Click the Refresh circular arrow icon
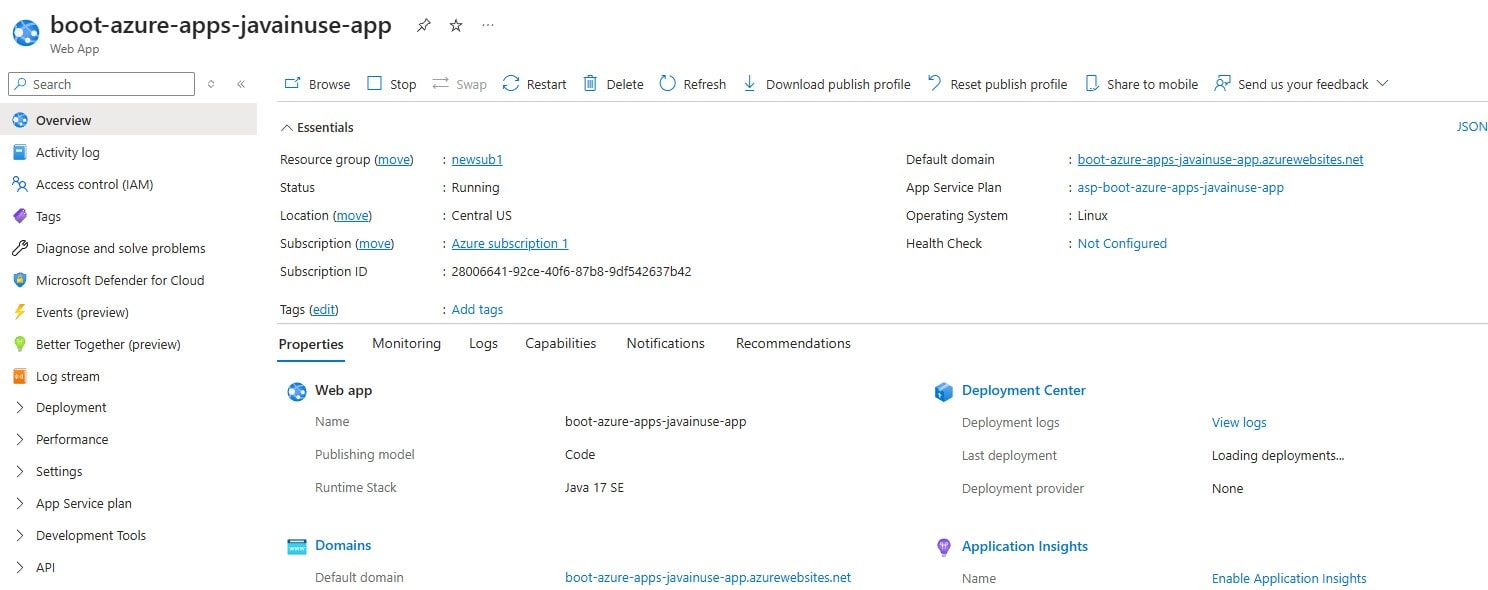The height and width of the screenshot is (590, 1488). click(x=668, y=84)
